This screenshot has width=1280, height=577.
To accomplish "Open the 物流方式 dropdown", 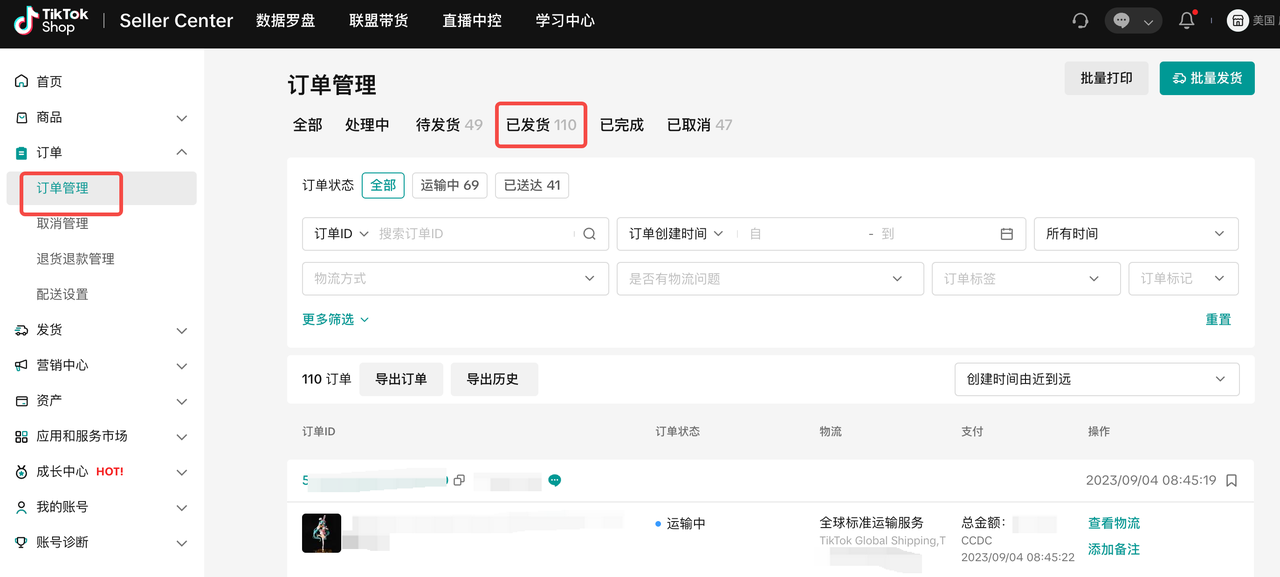I will (x=455, y=279).
